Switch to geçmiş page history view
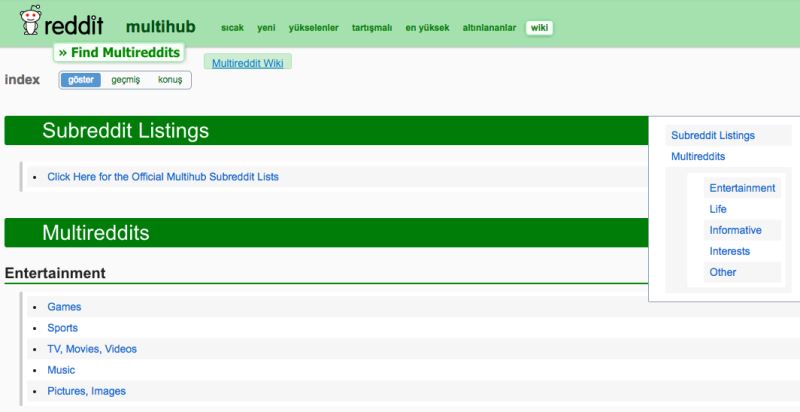The height and width of the screenshot is (412, 800). pos(125,80)
